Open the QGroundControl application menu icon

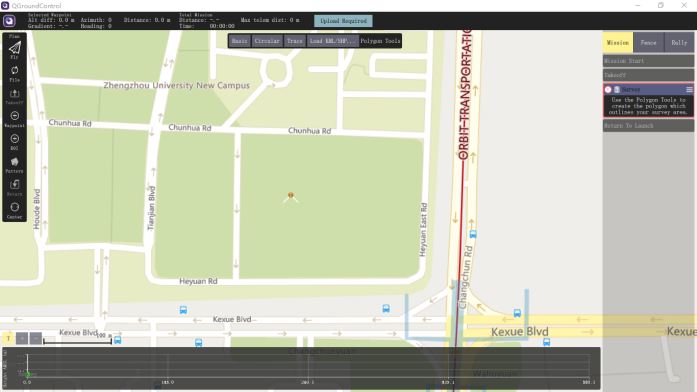9,21
